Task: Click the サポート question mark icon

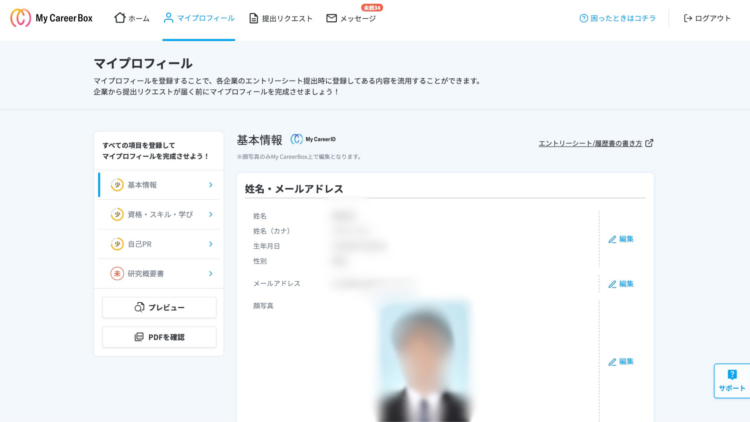Action: (732, 374)
